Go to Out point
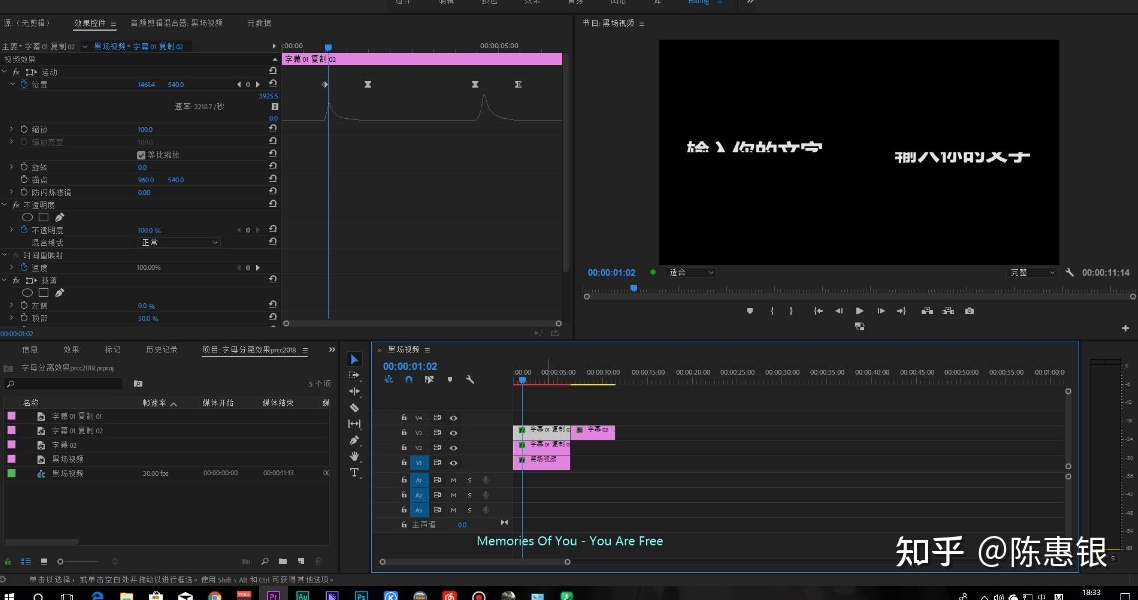 coord(901,311)
